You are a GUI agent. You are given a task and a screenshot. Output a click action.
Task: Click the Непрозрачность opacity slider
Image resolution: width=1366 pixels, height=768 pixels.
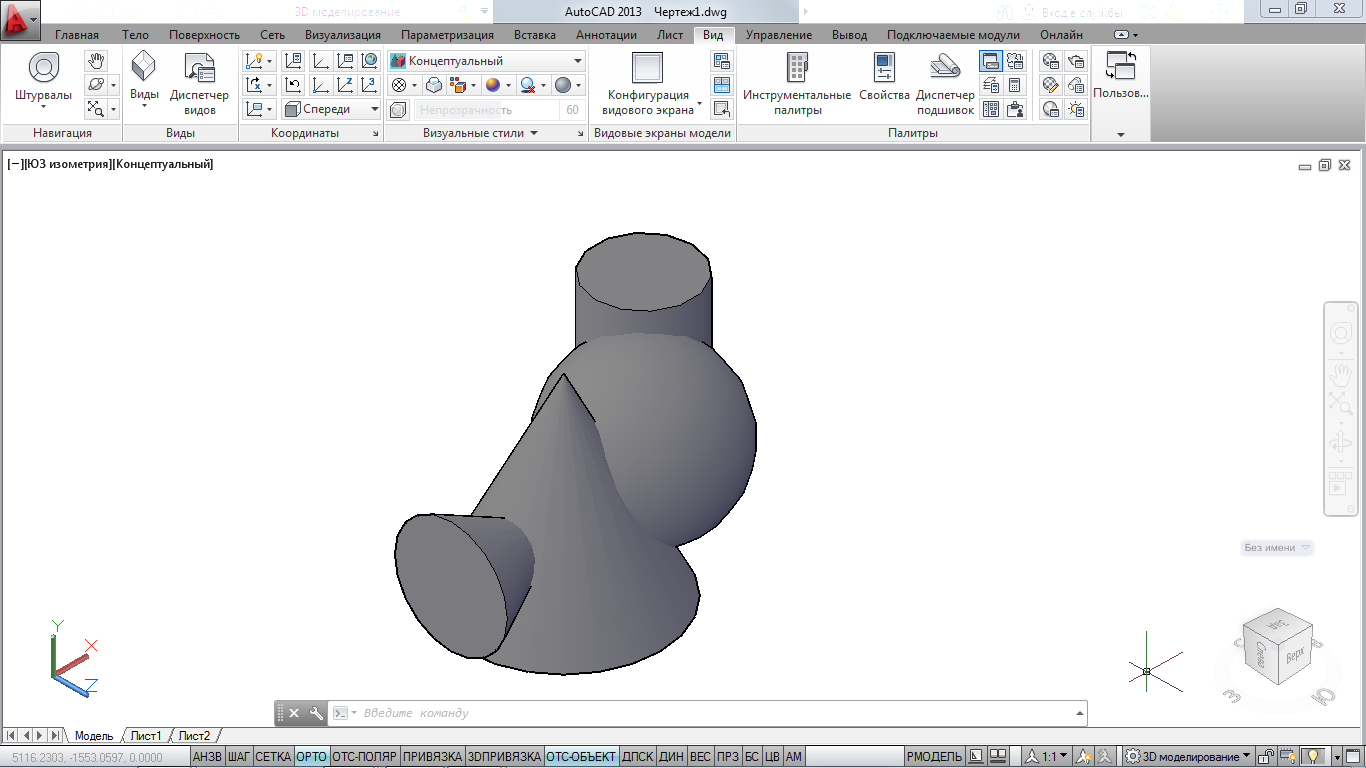(487, 110)
